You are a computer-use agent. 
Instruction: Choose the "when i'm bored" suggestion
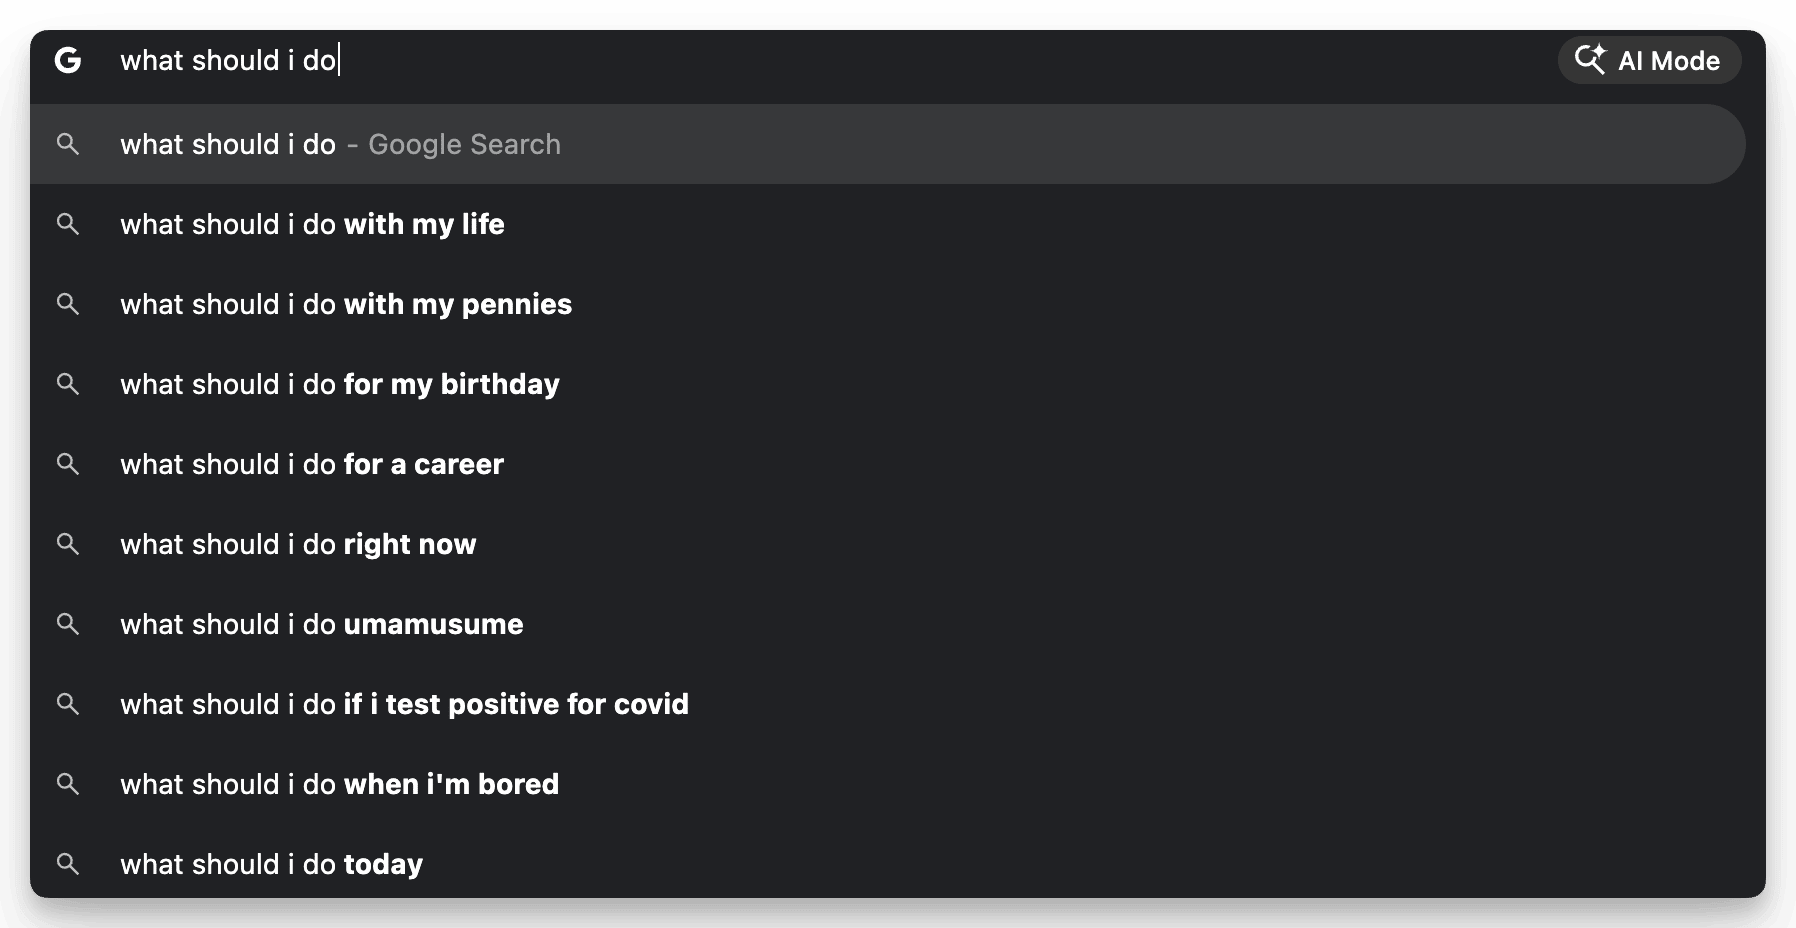pos(339,785)
